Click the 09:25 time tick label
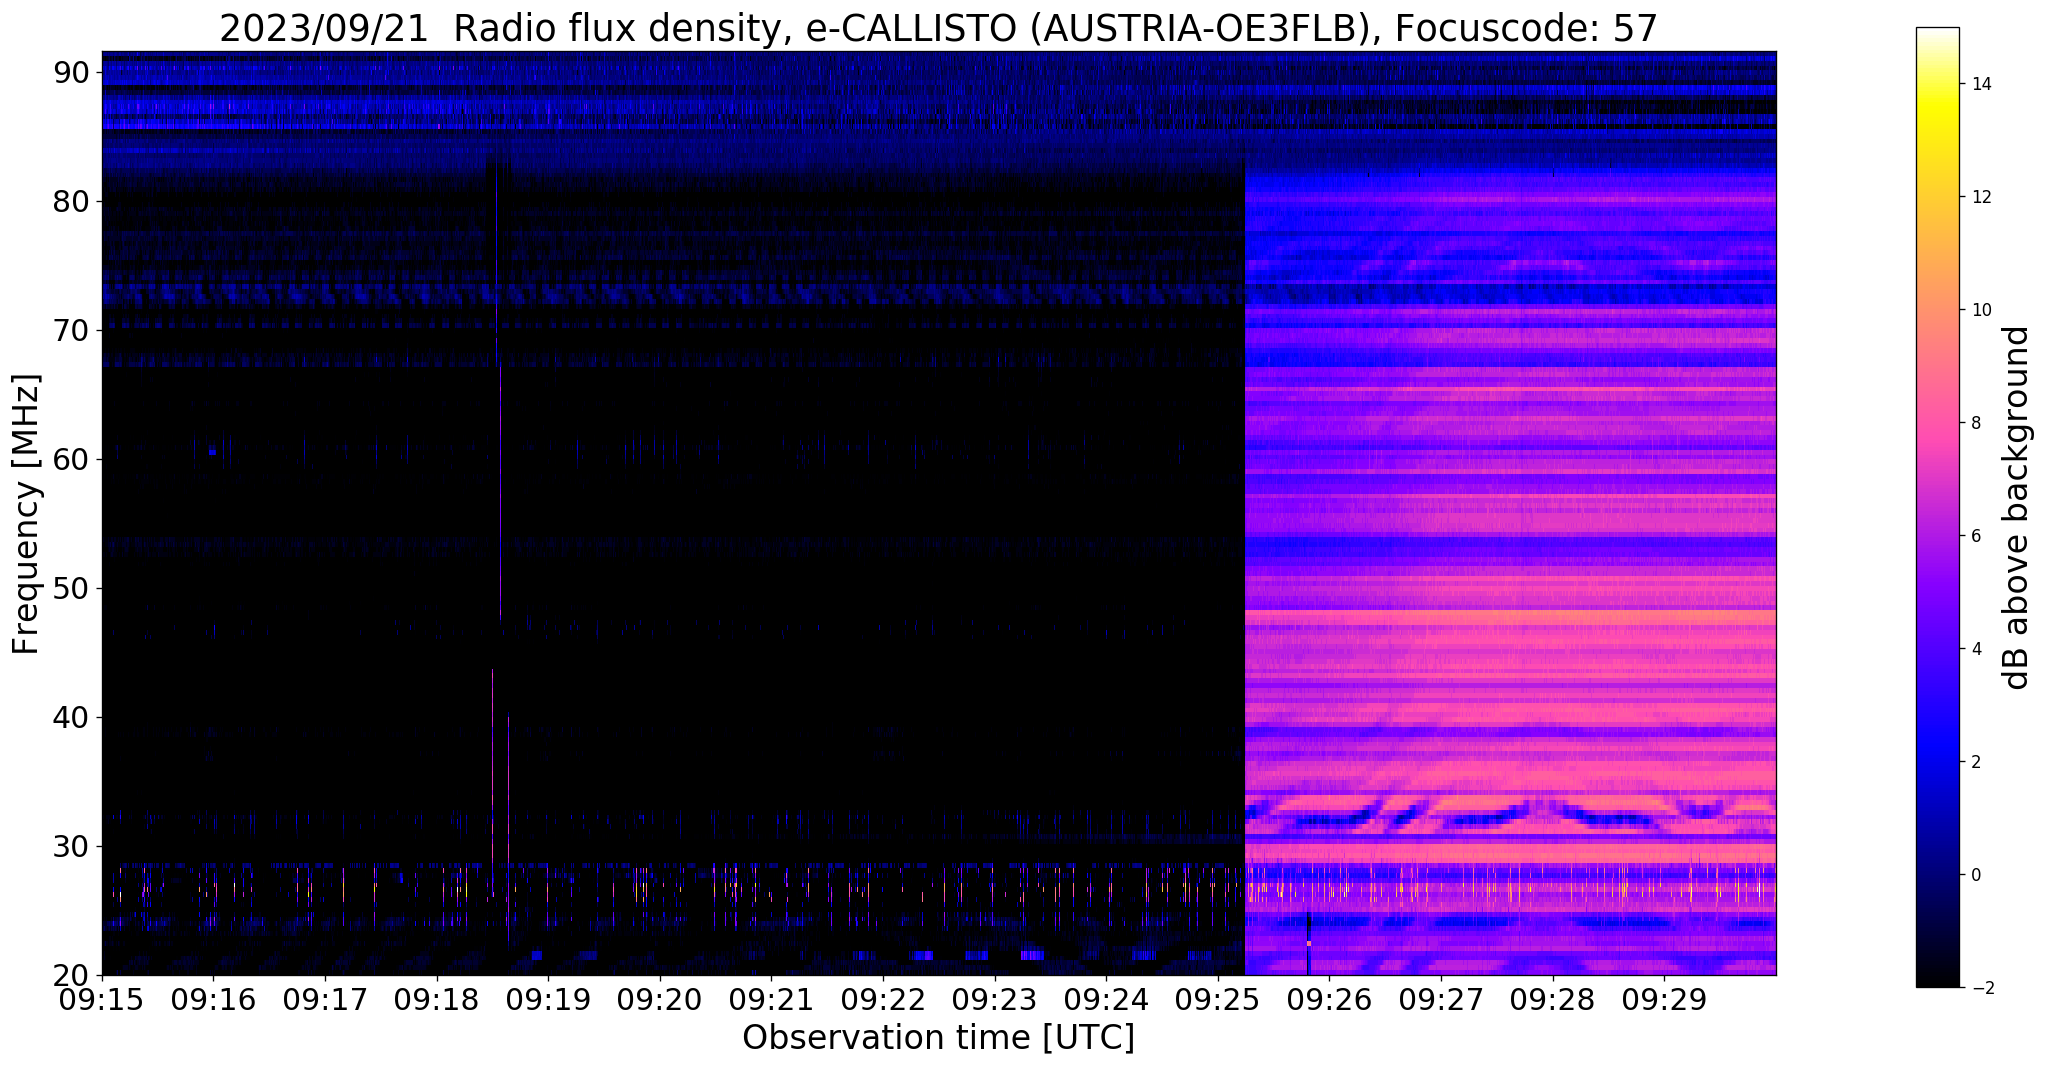2047x1067 pixels. coord(1218,1000)
